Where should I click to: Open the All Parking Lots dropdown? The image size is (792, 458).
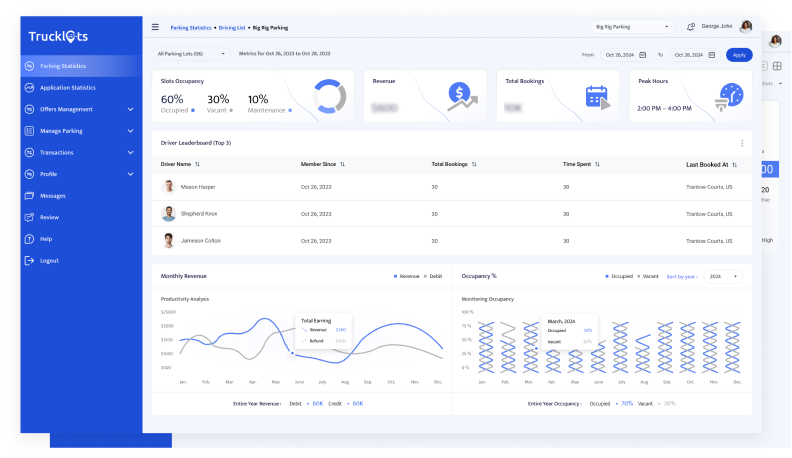pos(191,54)
